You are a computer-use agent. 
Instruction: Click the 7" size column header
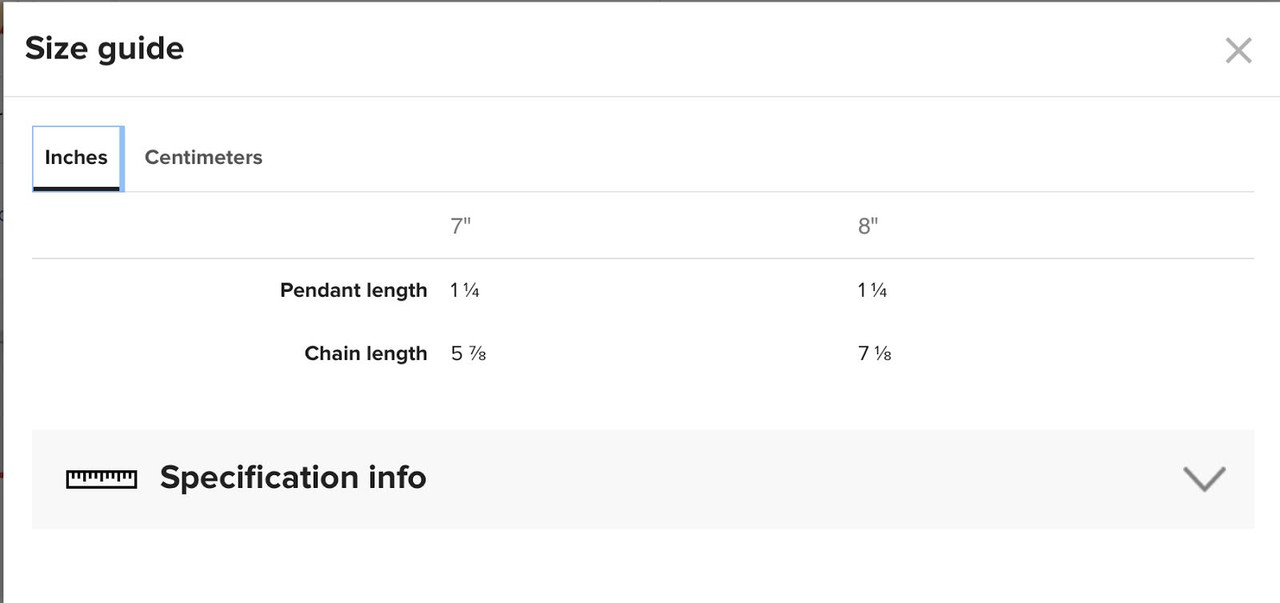[460, 226]
